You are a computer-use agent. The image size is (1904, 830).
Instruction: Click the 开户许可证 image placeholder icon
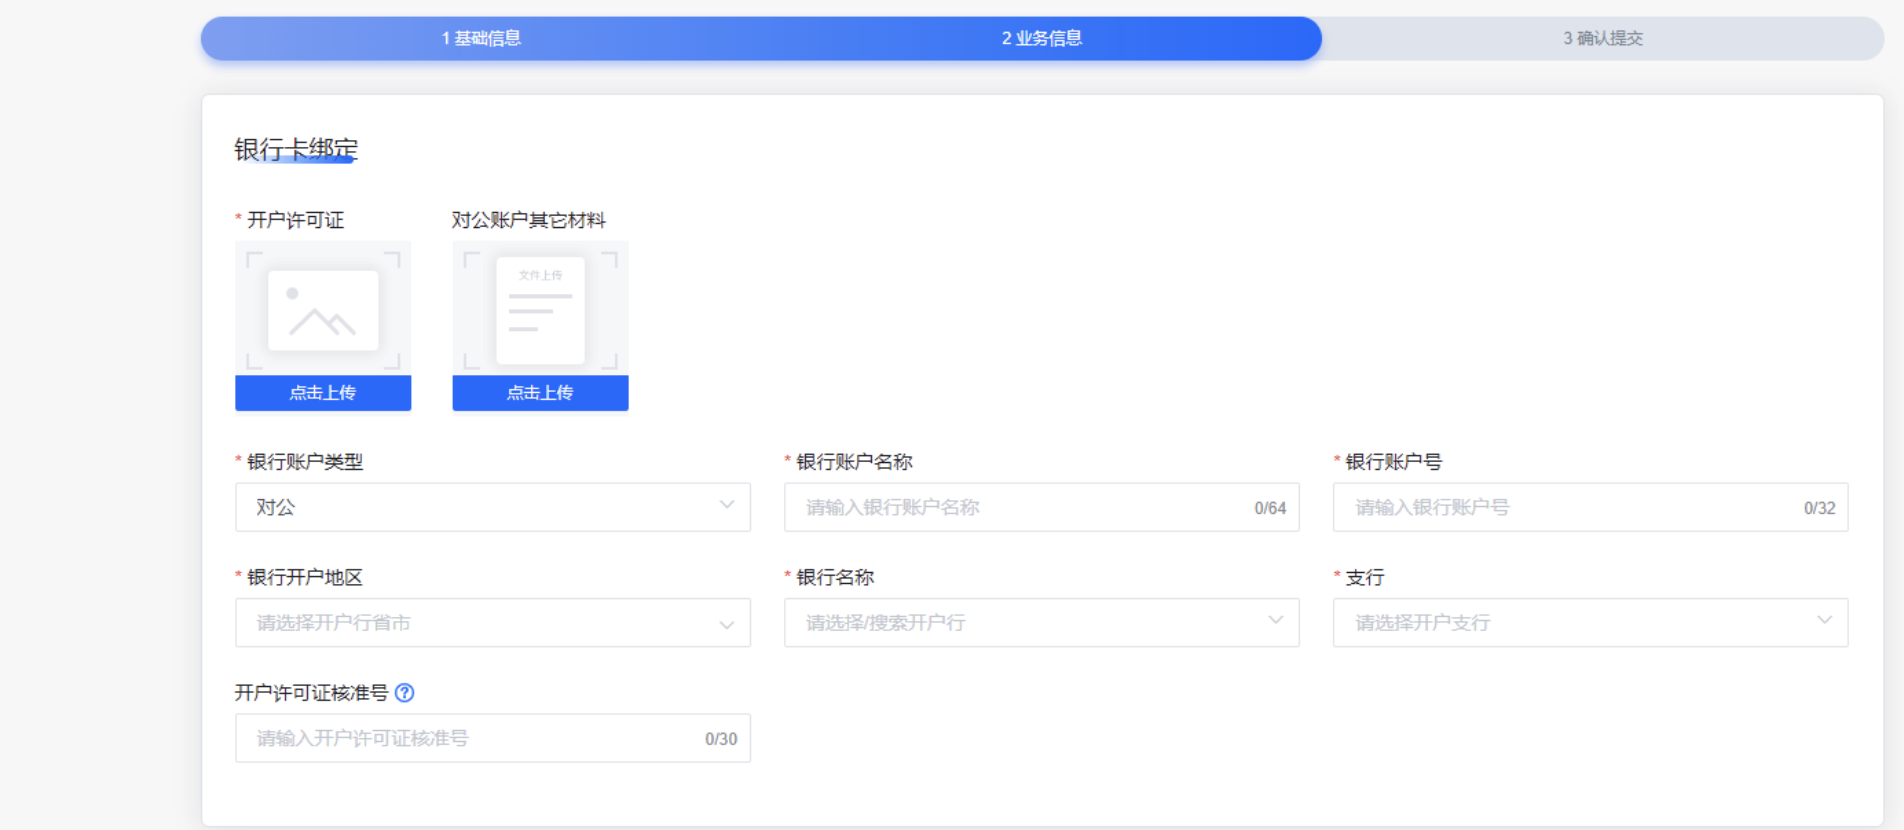[323, 310]
